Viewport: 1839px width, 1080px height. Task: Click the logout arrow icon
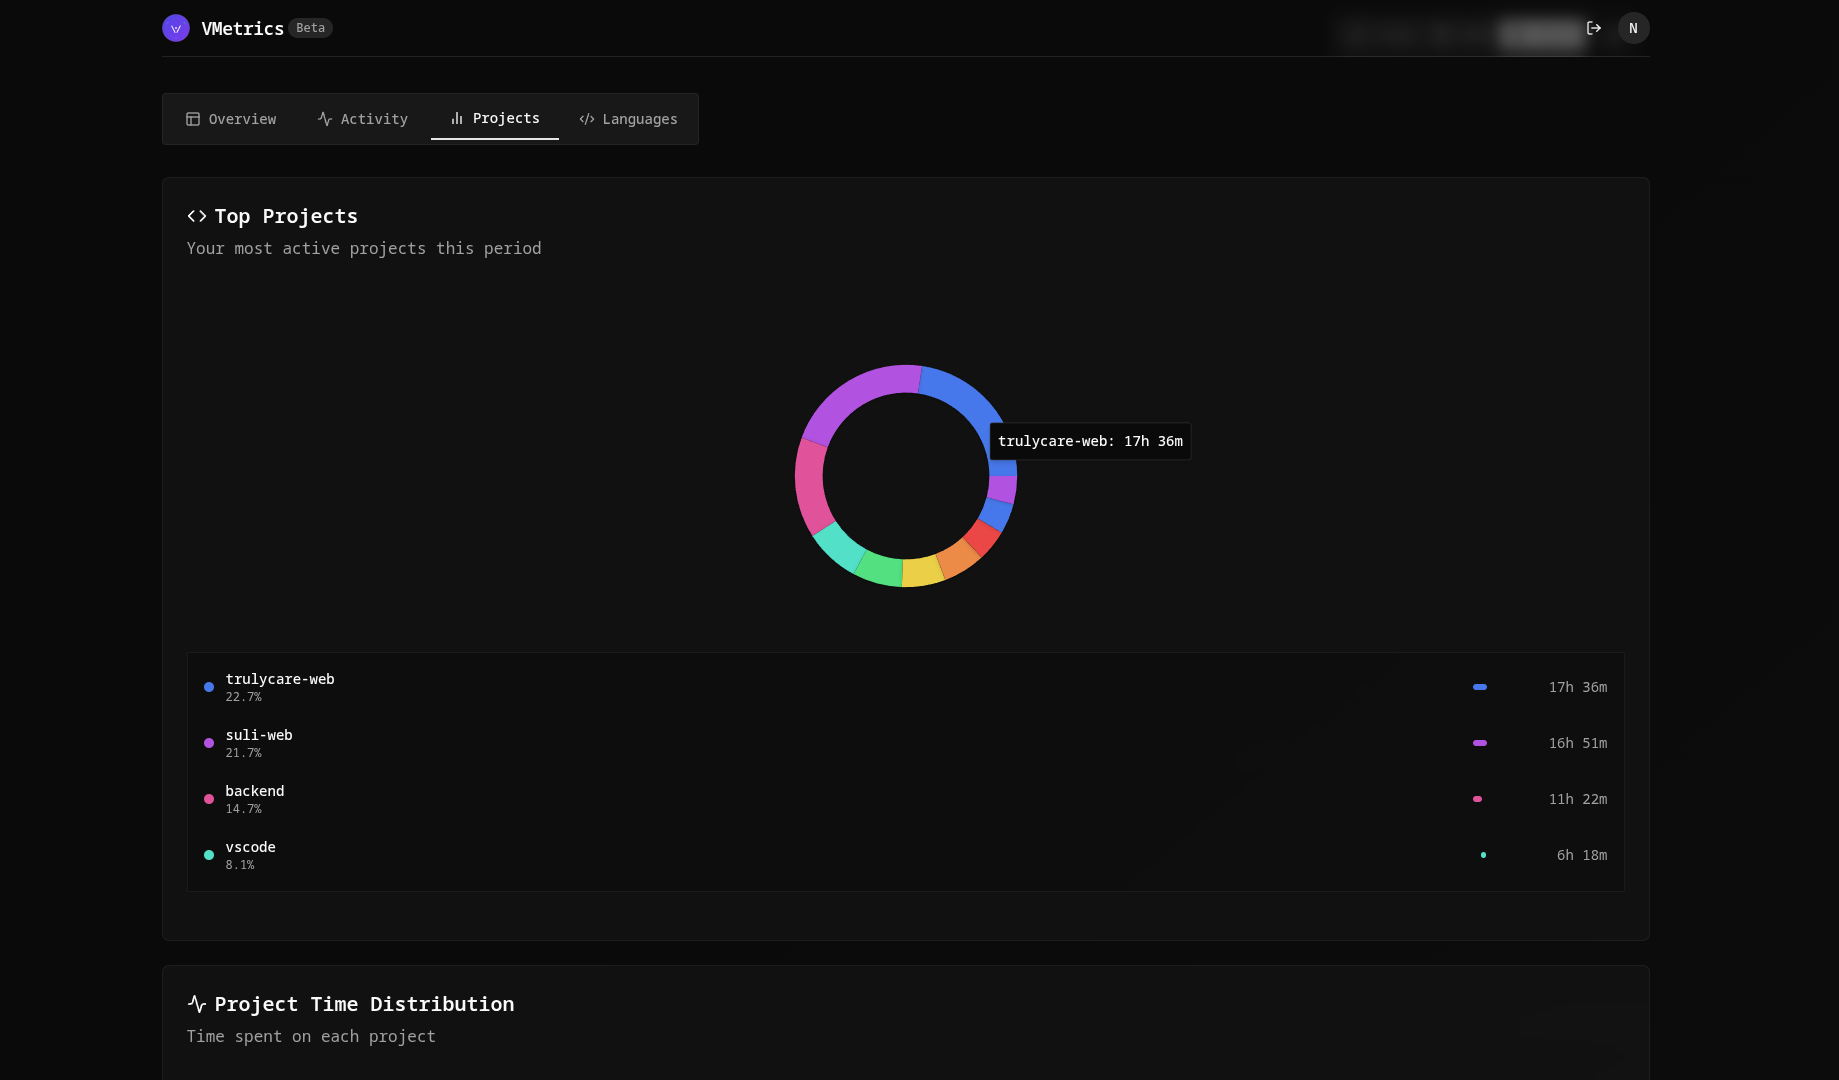[x=1594, y=28]
